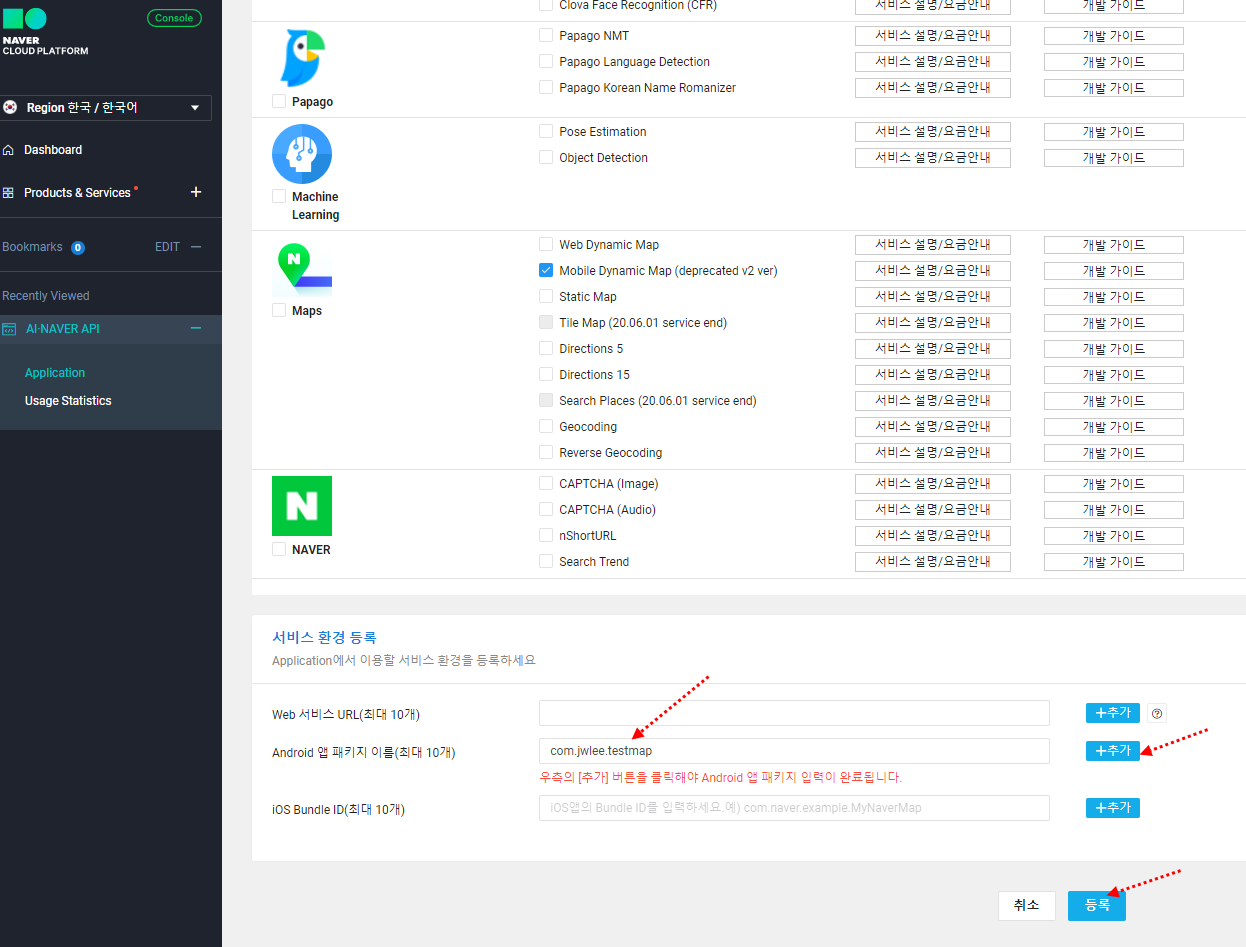This screenshot has height=947, width=1246.
Task: Open 개발 가이드 for Object Detection
Action: coord(1114,158)
